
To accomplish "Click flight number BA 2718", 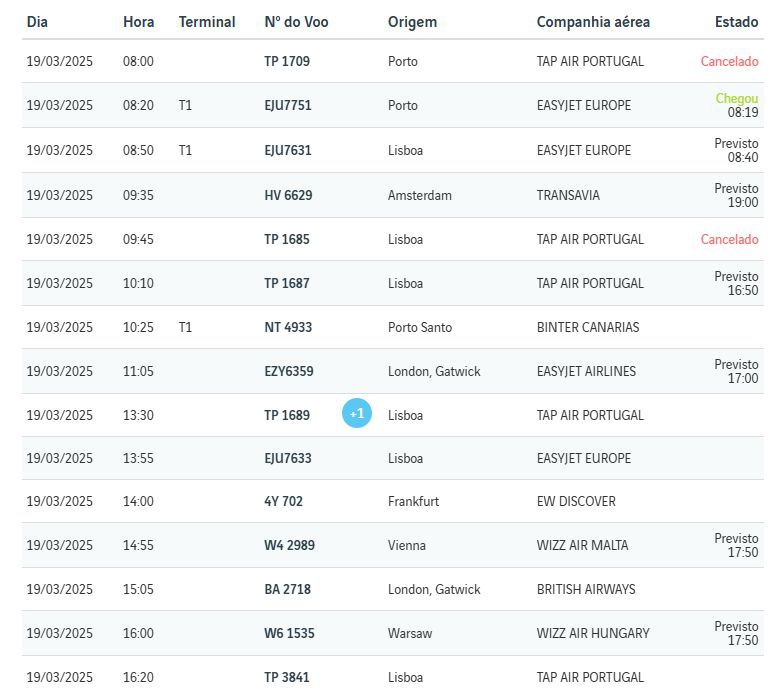I will click(x=287, y=589).
